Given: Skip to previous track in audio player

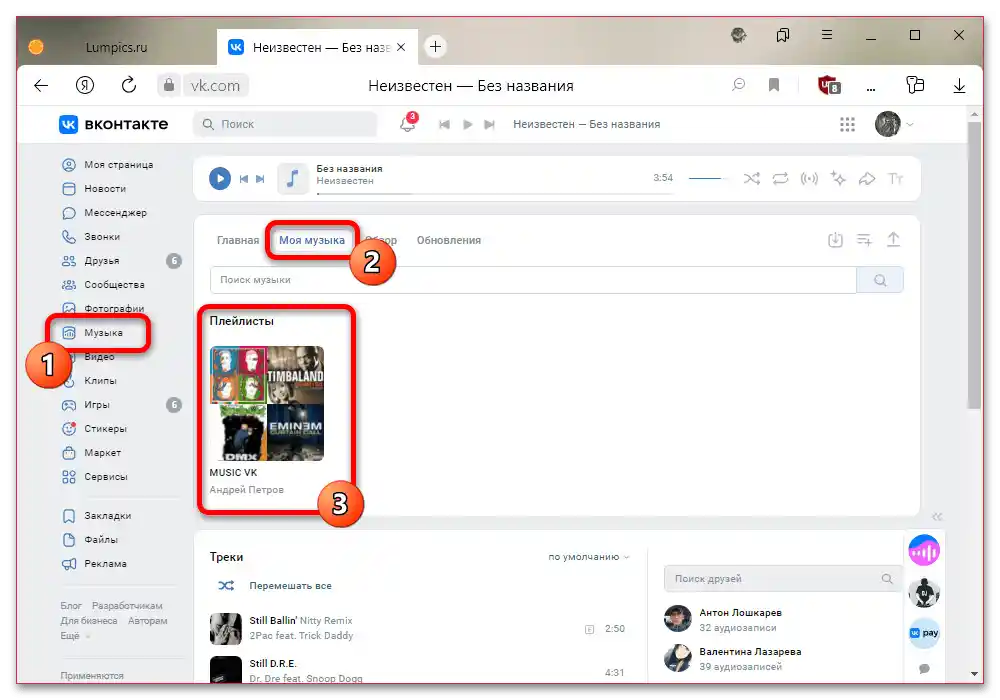Looking at the screenshot, I should tap(244, 179).
